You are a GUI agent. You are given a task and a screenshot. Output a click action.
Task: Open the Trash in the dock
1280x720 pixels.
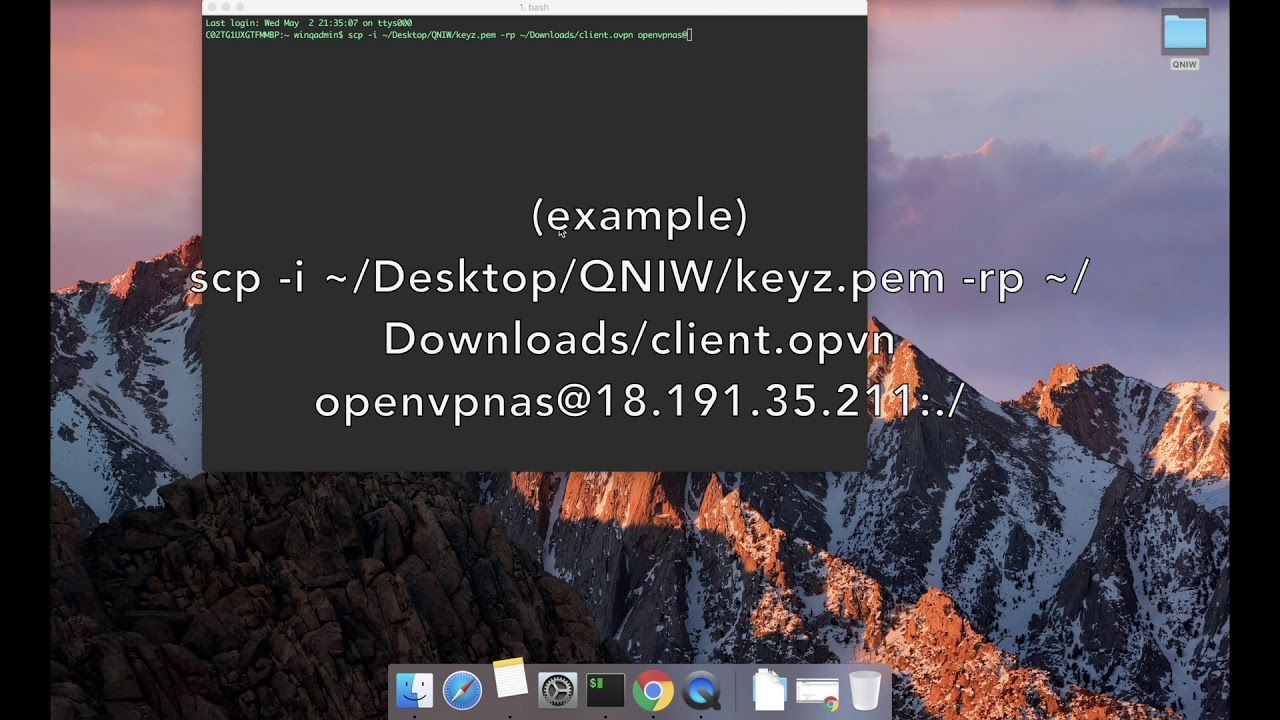pyautogui.click(x=865, y=690)
